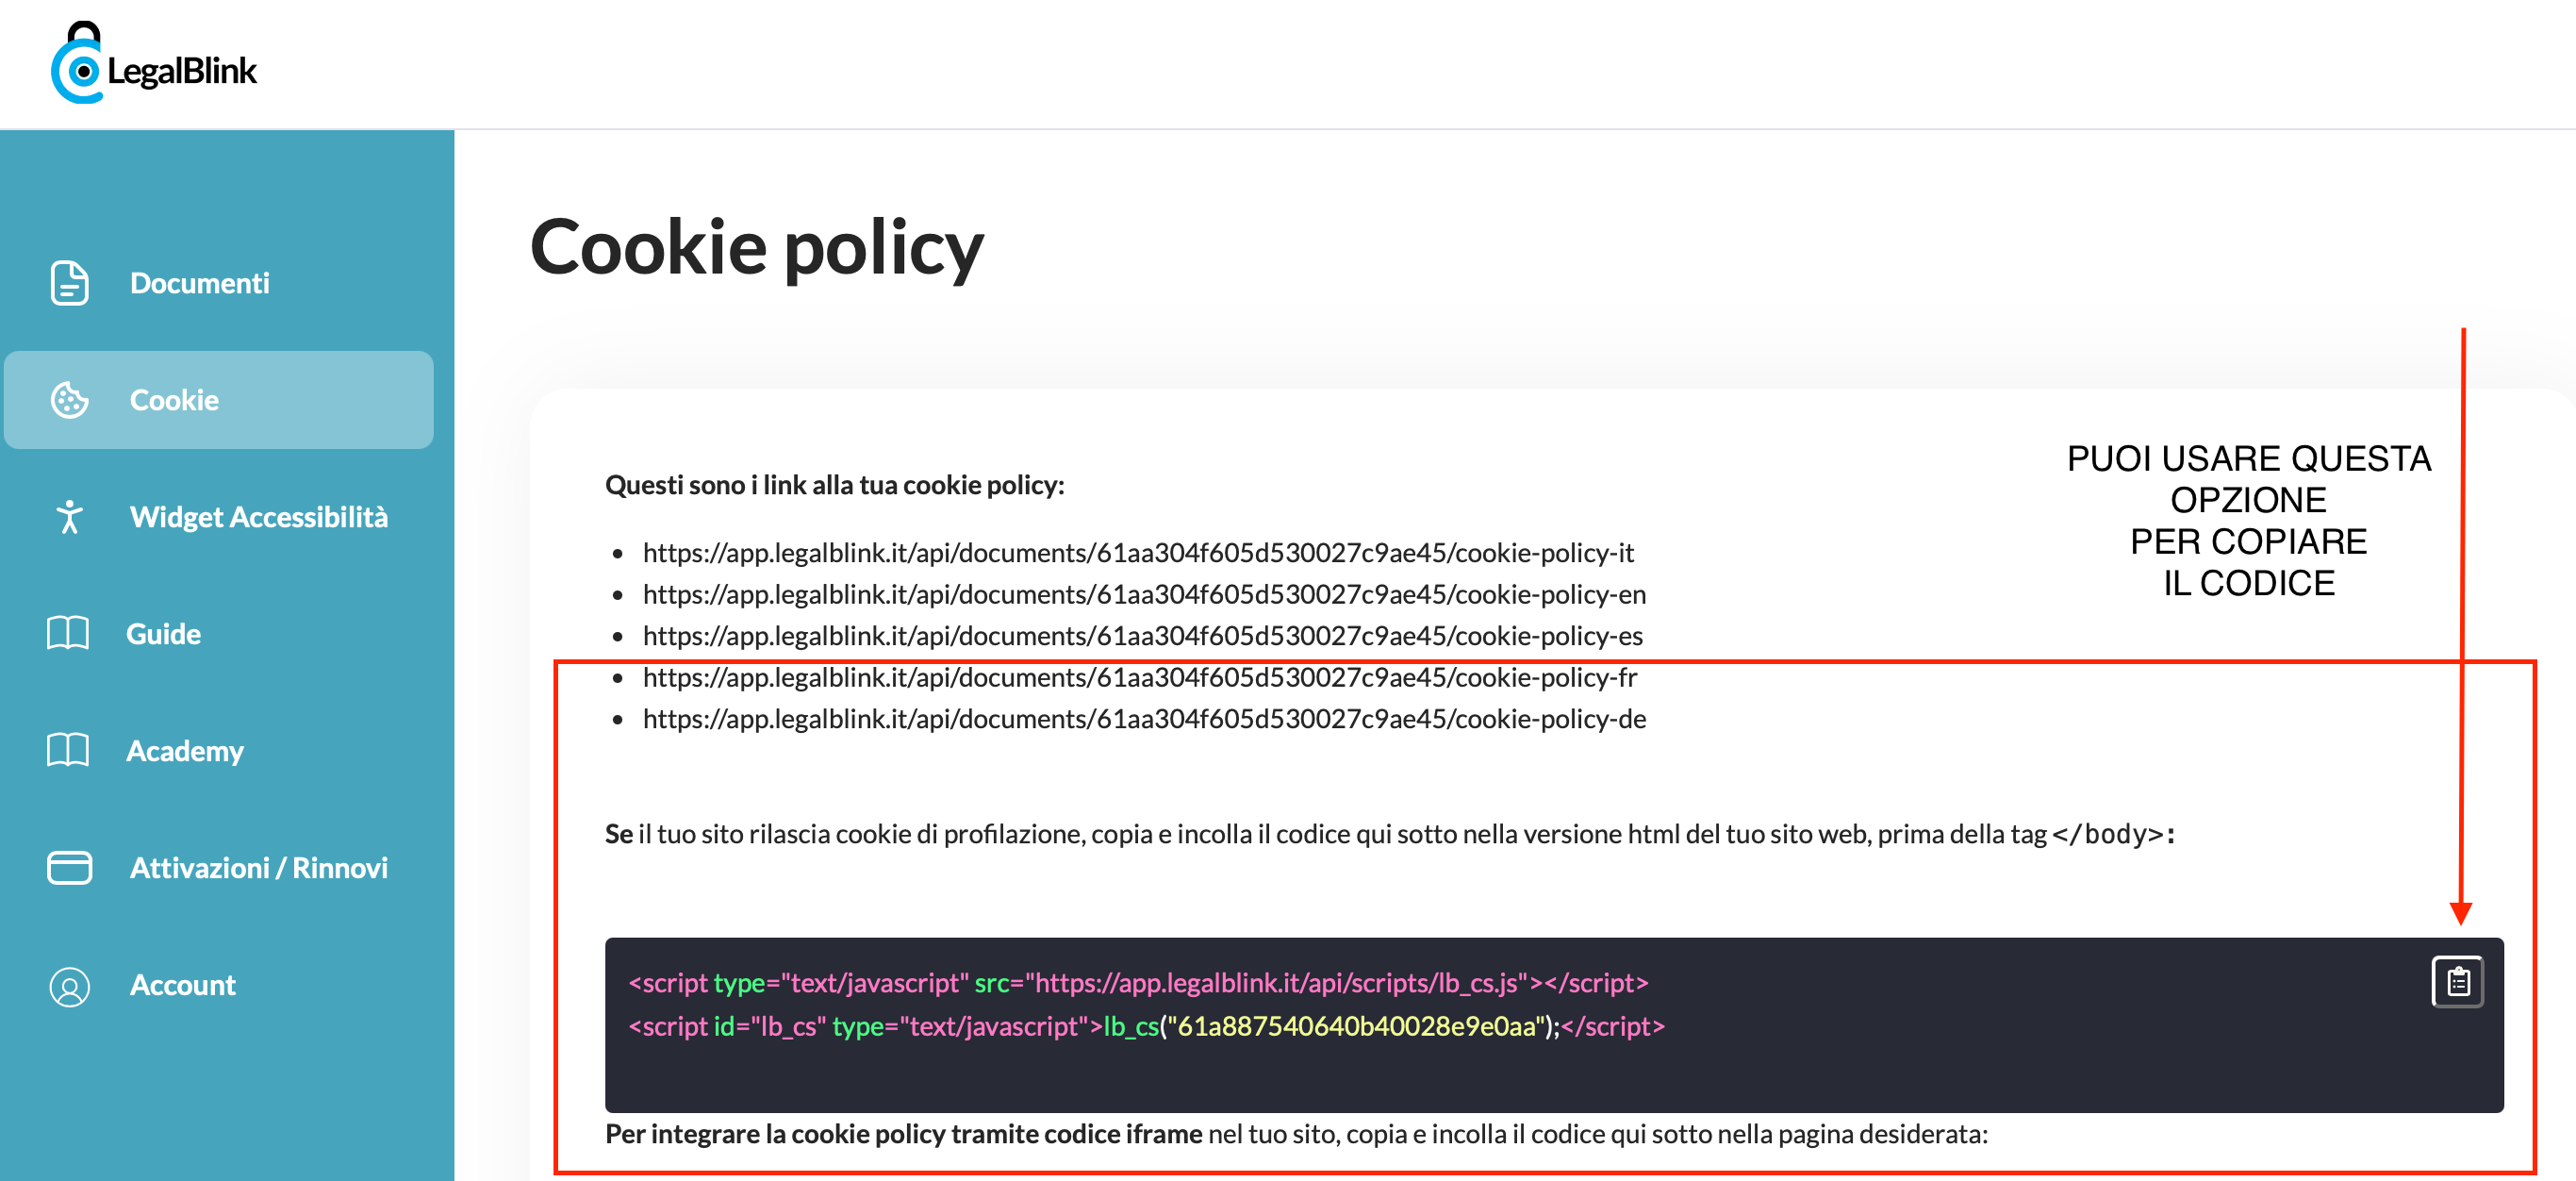
Task: Click the Account user icon
Action: pyautogui.click(x=69, y=986)
